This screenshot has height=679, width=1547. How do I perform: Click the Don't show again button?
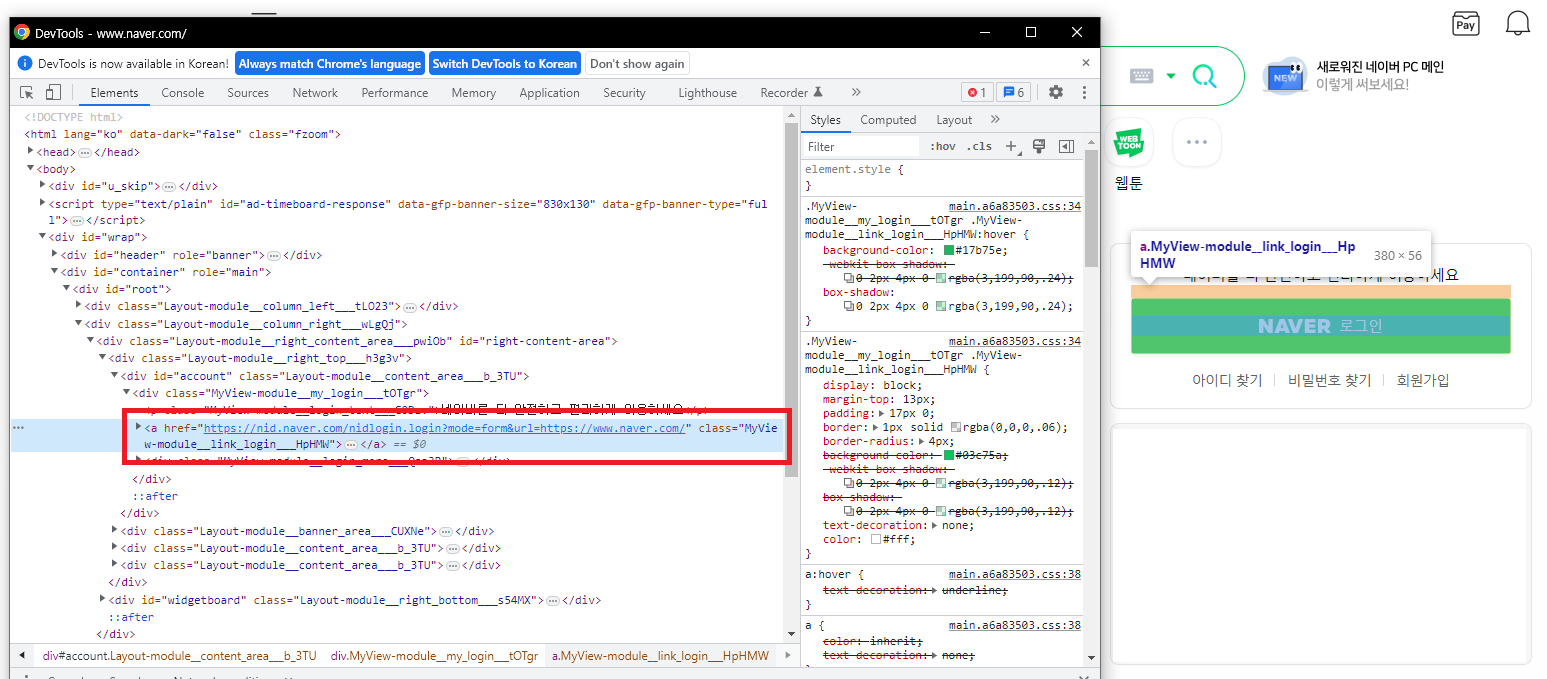tap(637, 63)
